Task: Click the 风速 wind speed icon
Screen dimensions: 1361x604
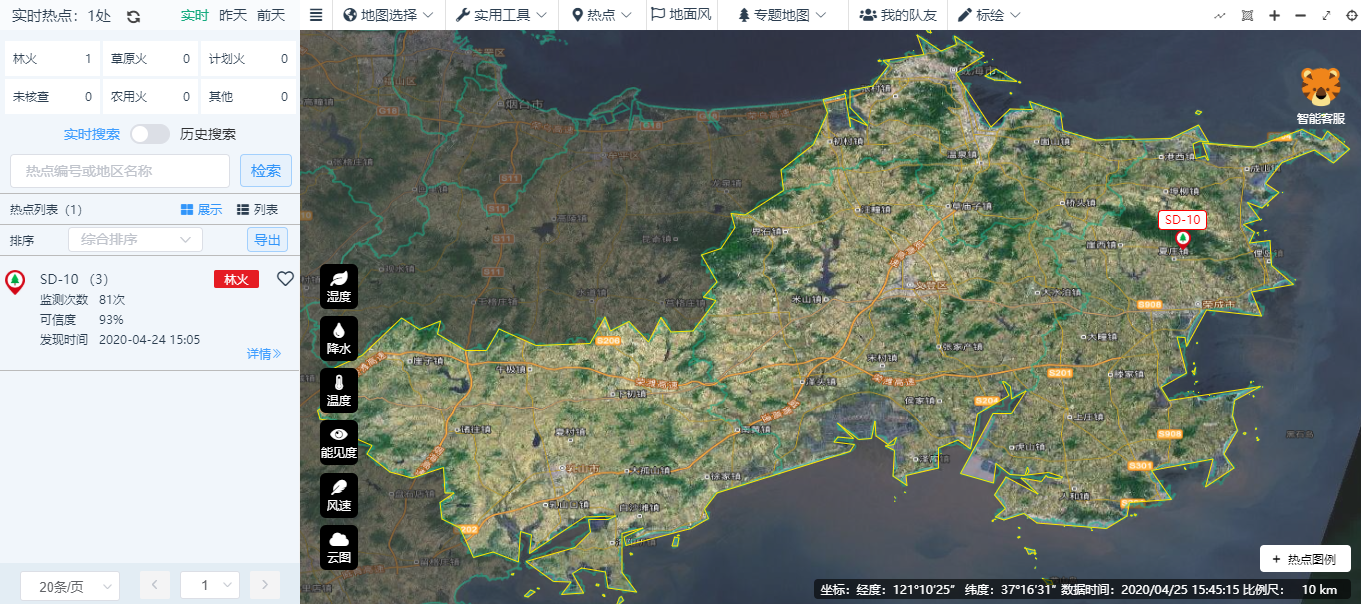Action: pos(339,495)
